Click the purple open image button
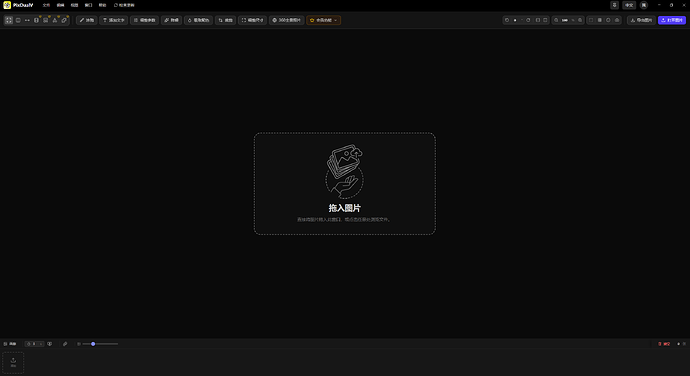The width and height of the screenshot is (690, 376). pyautogui.click(x=672, y=20)
